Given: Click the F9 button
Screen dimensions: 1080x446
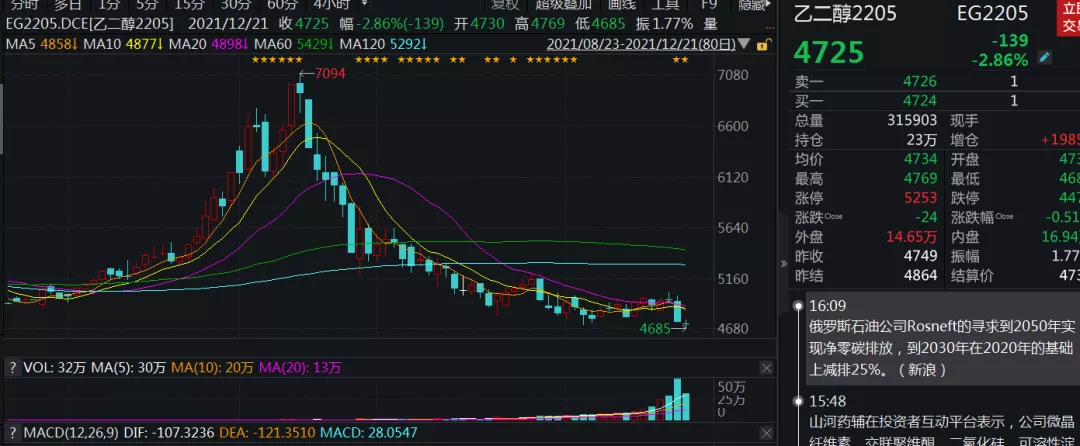Looking at the screenshot, I should [709, 5].
